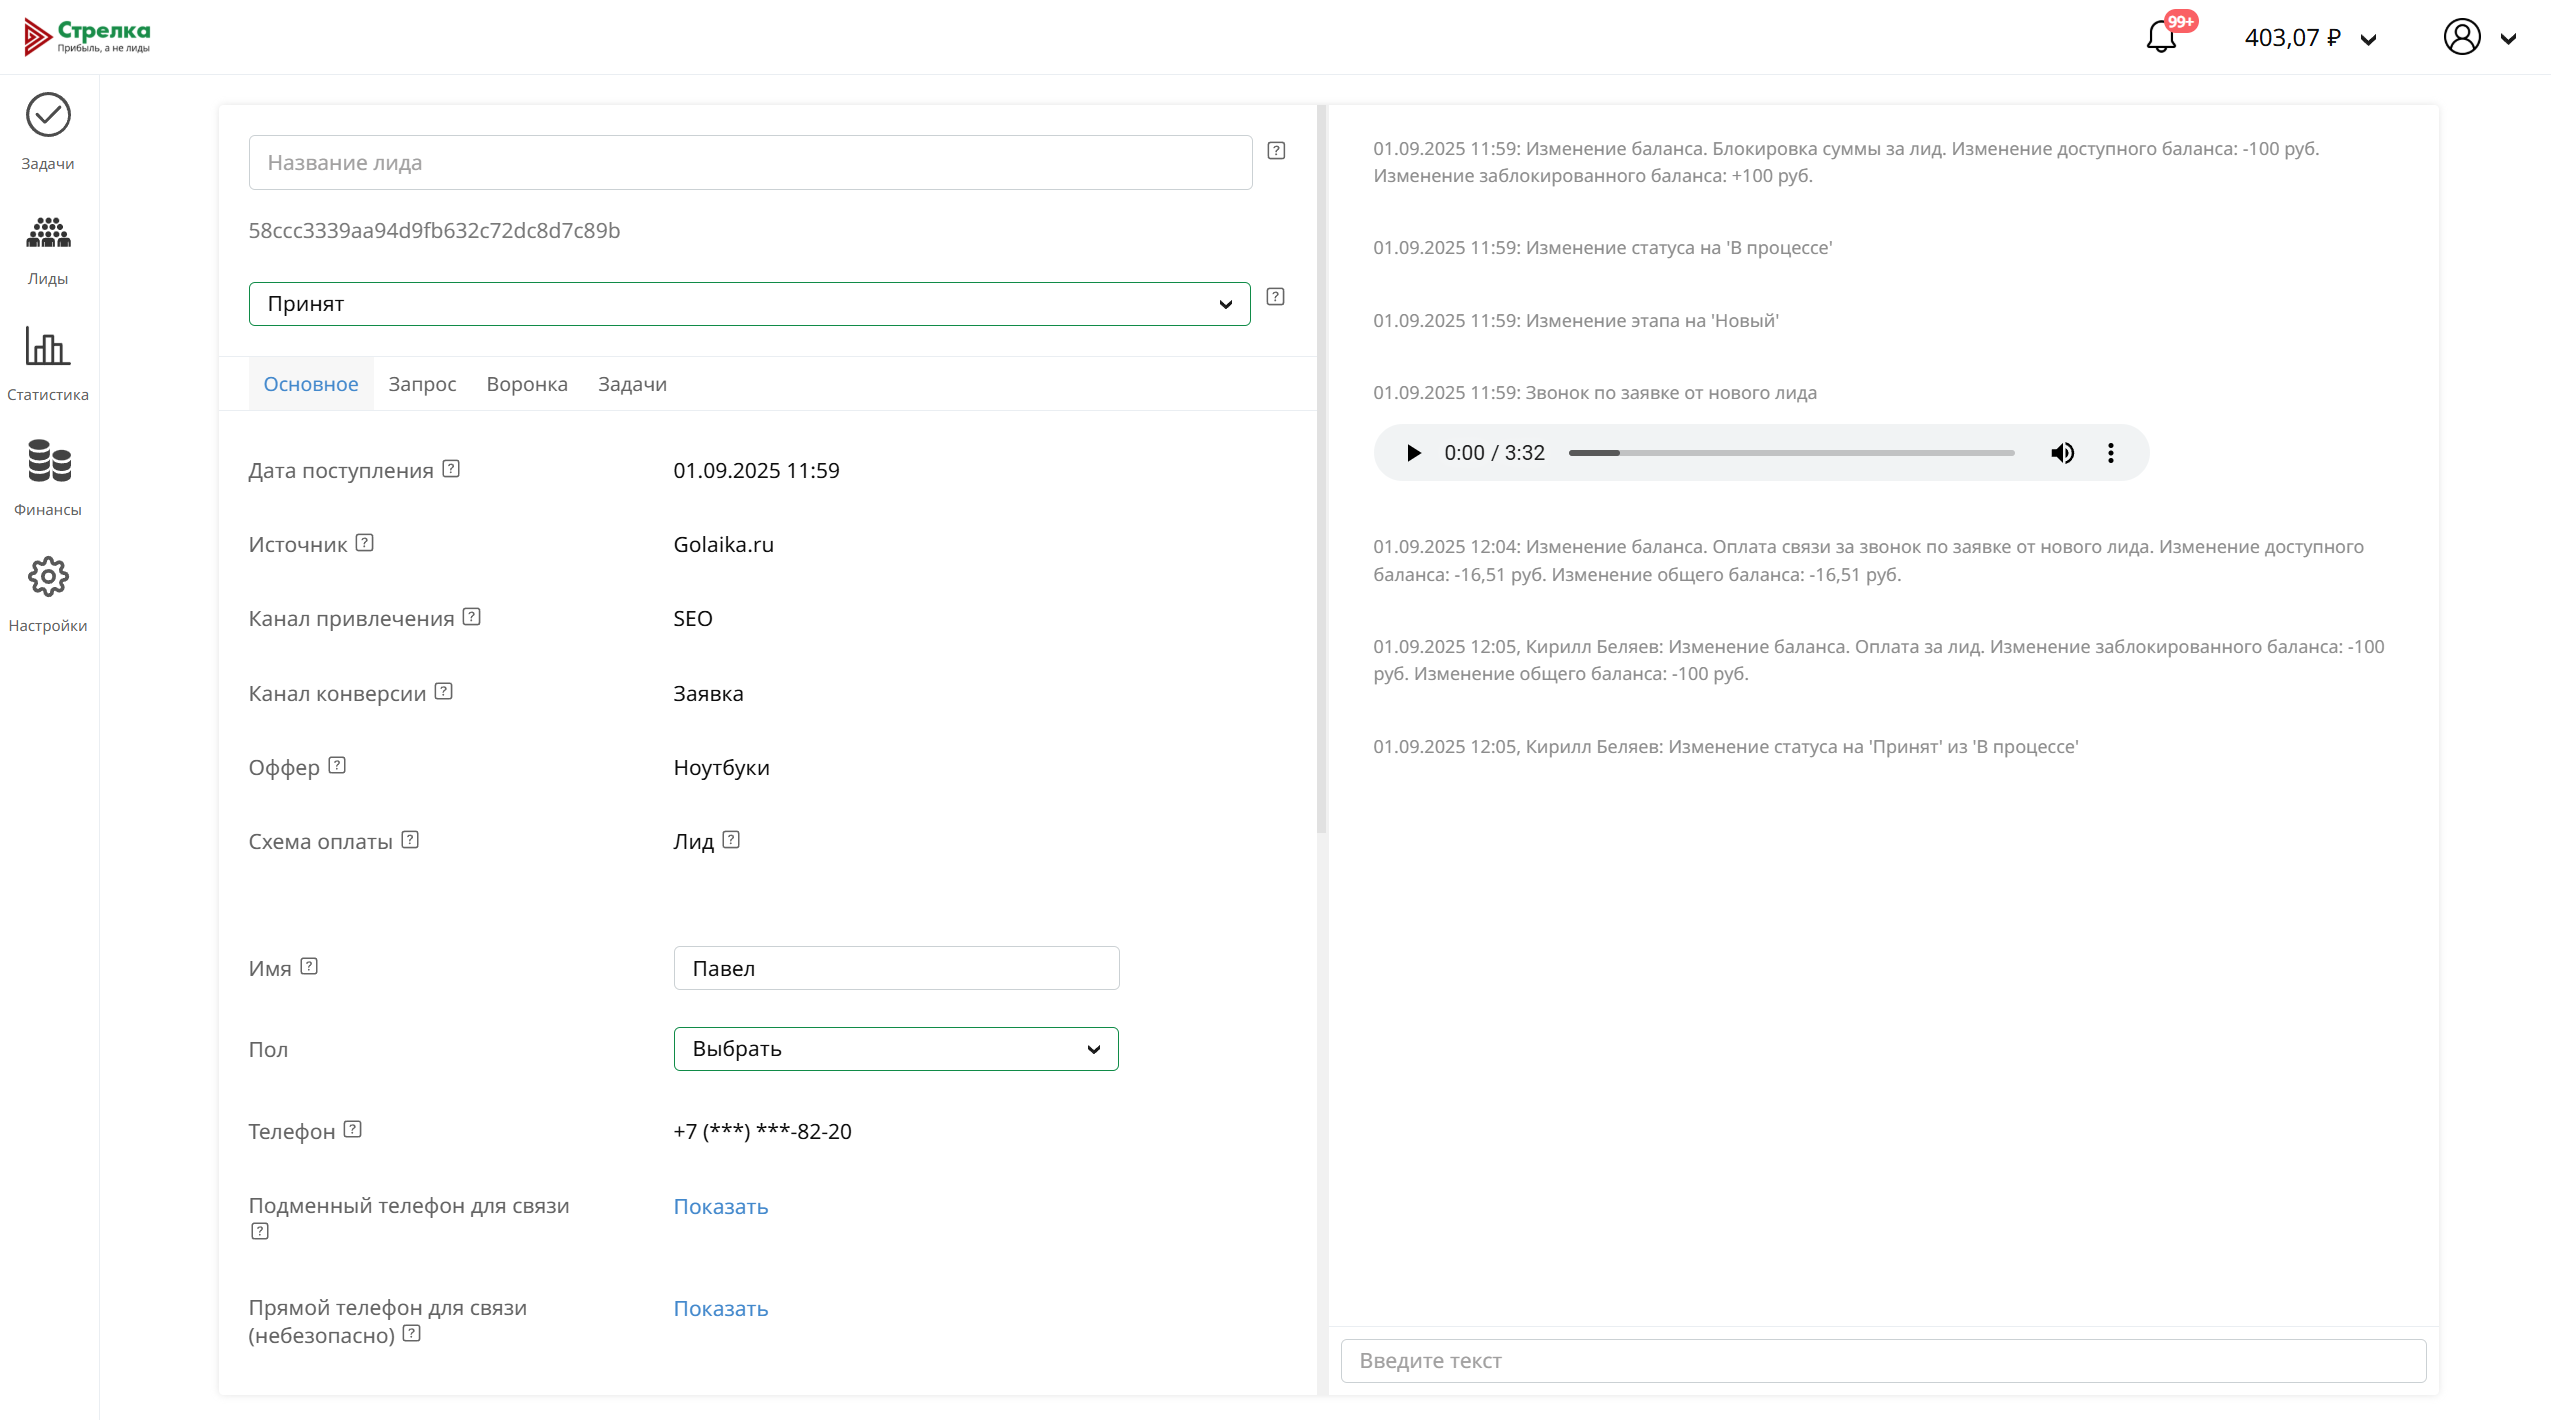Open audio player three-dot options
The width and height of the screenshot is (2551, 1420).
2111,453
